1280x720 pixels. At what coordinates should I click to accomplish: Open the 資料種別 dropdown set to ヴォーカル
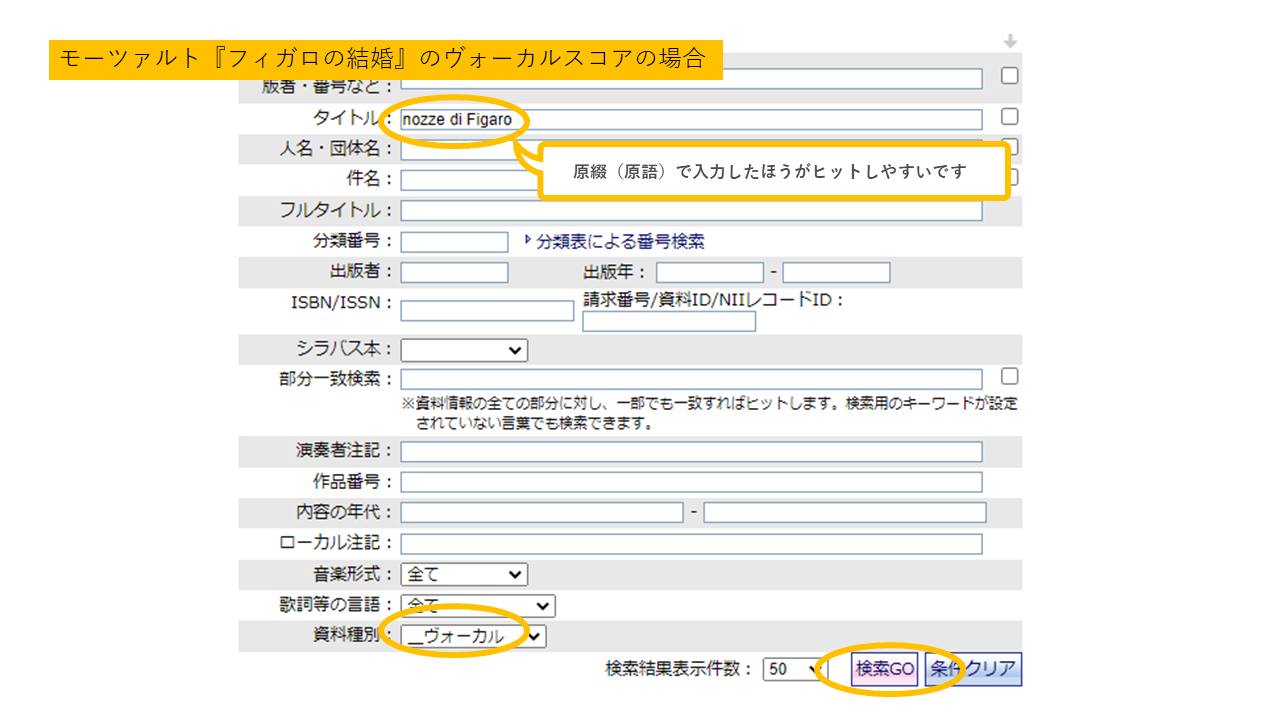[474, 637]
